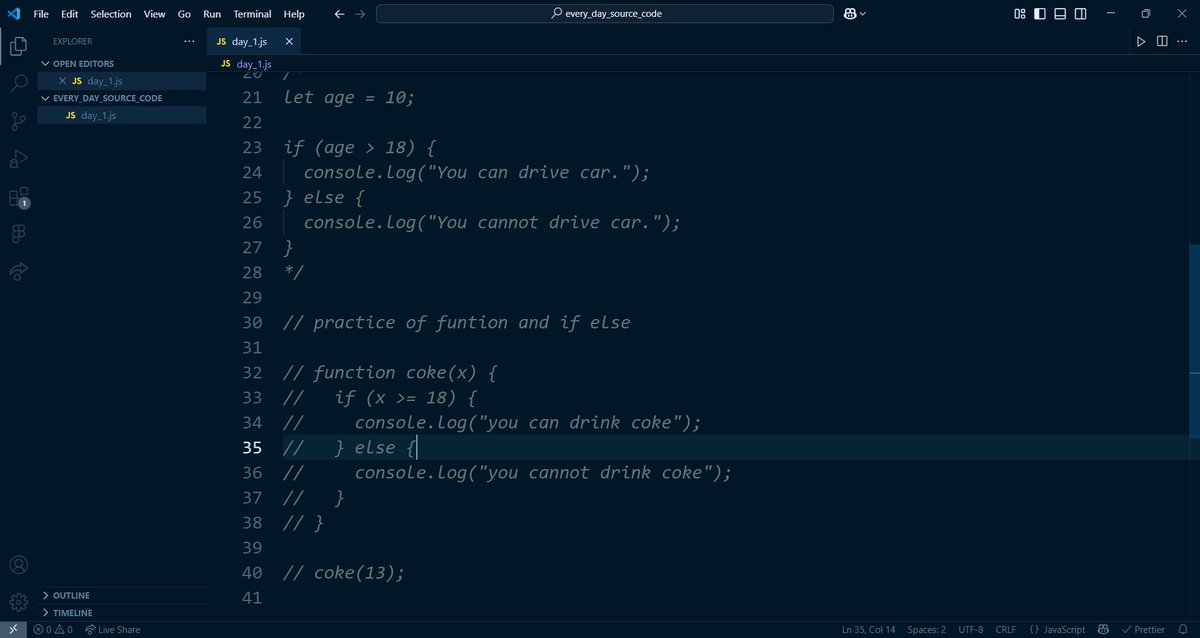The height and width of the screenshot is (638, 1200).
Task: Open the Accounts menu in the activity bar
Action: pos(18,566)
